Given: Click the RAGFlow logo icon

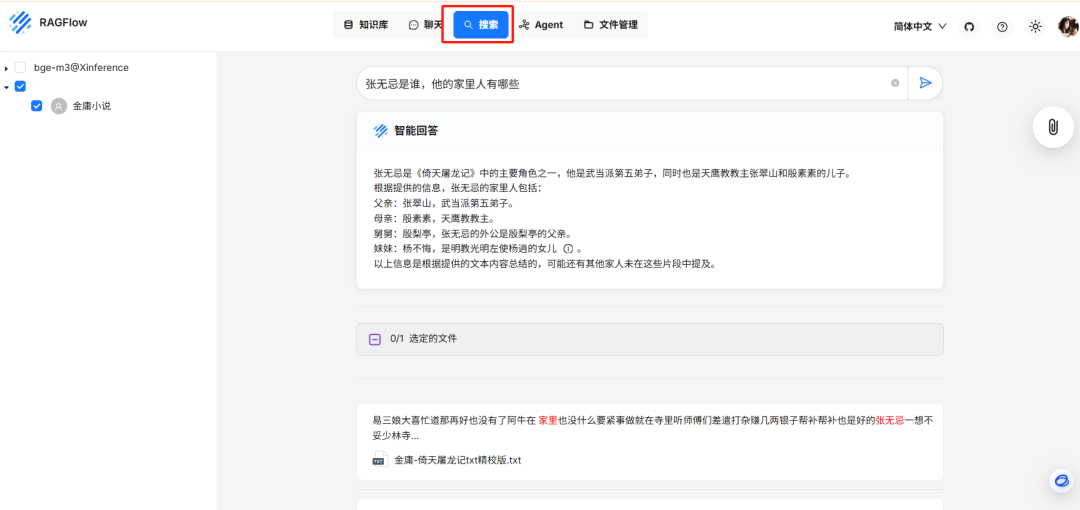Looking at the screenshot, I should pyautogui.click(x=20, y=23).
